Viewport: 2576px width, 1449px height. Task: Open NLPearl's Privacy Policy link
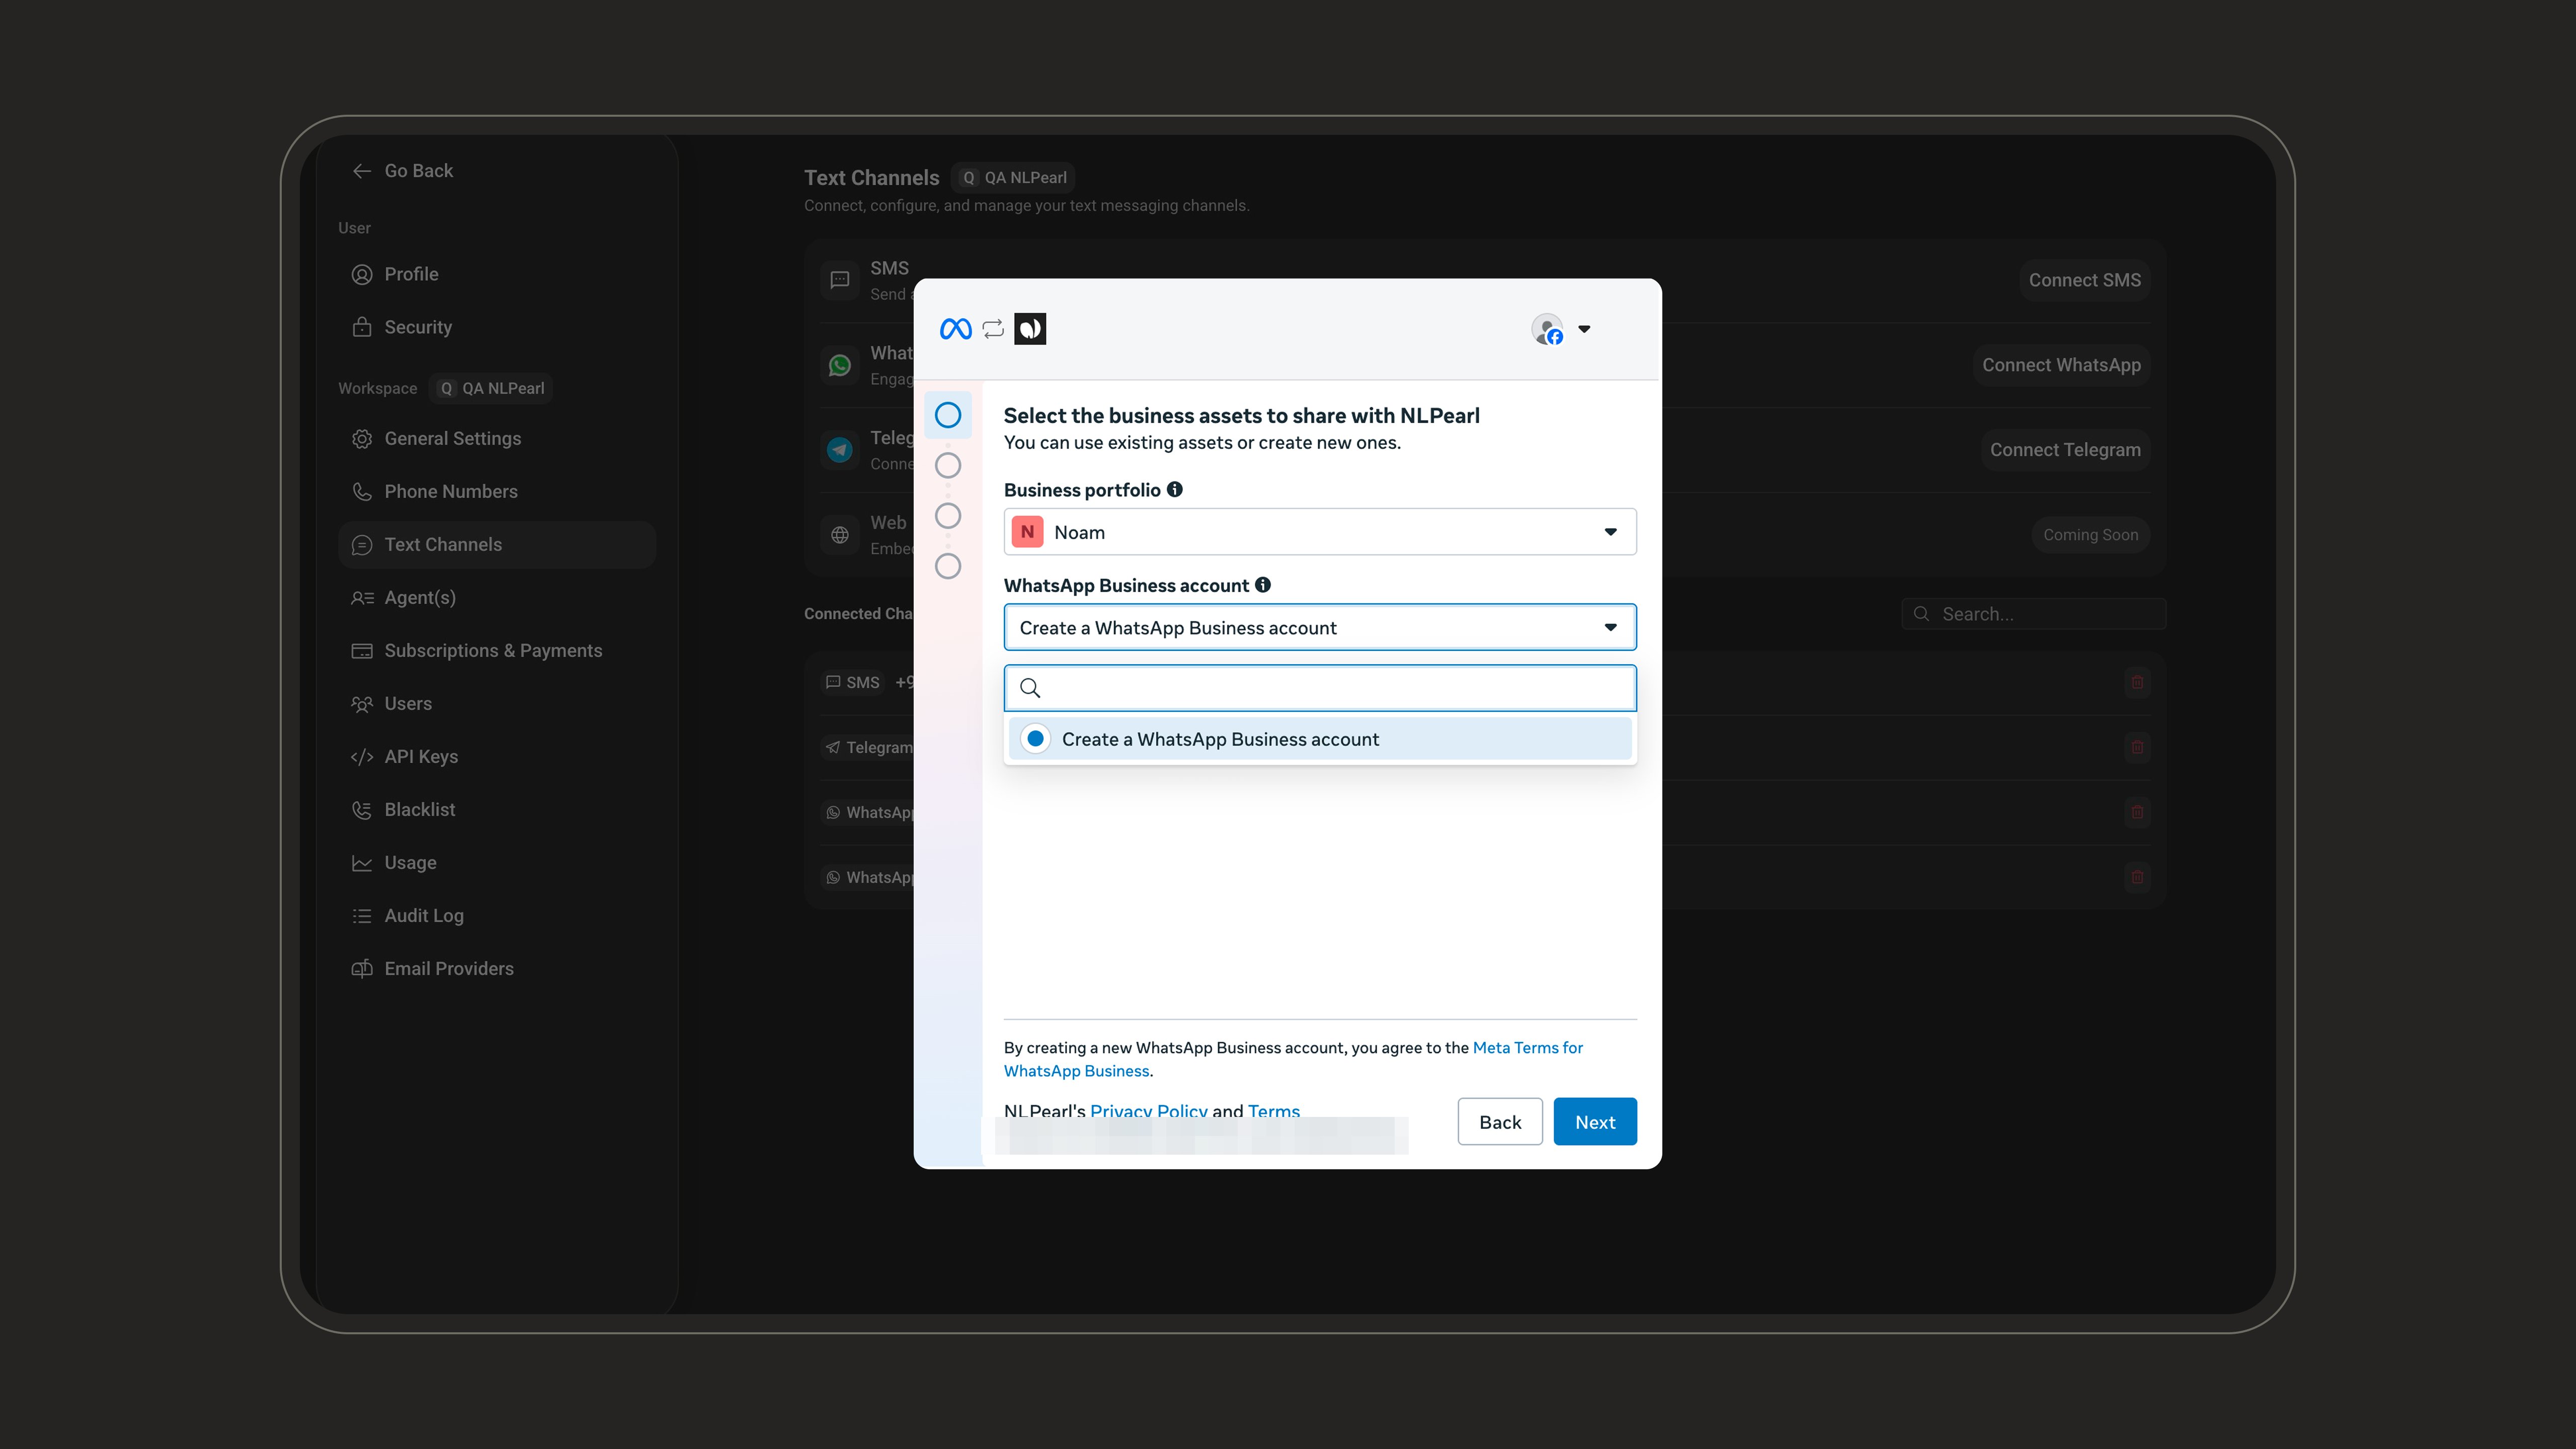1149,1110
